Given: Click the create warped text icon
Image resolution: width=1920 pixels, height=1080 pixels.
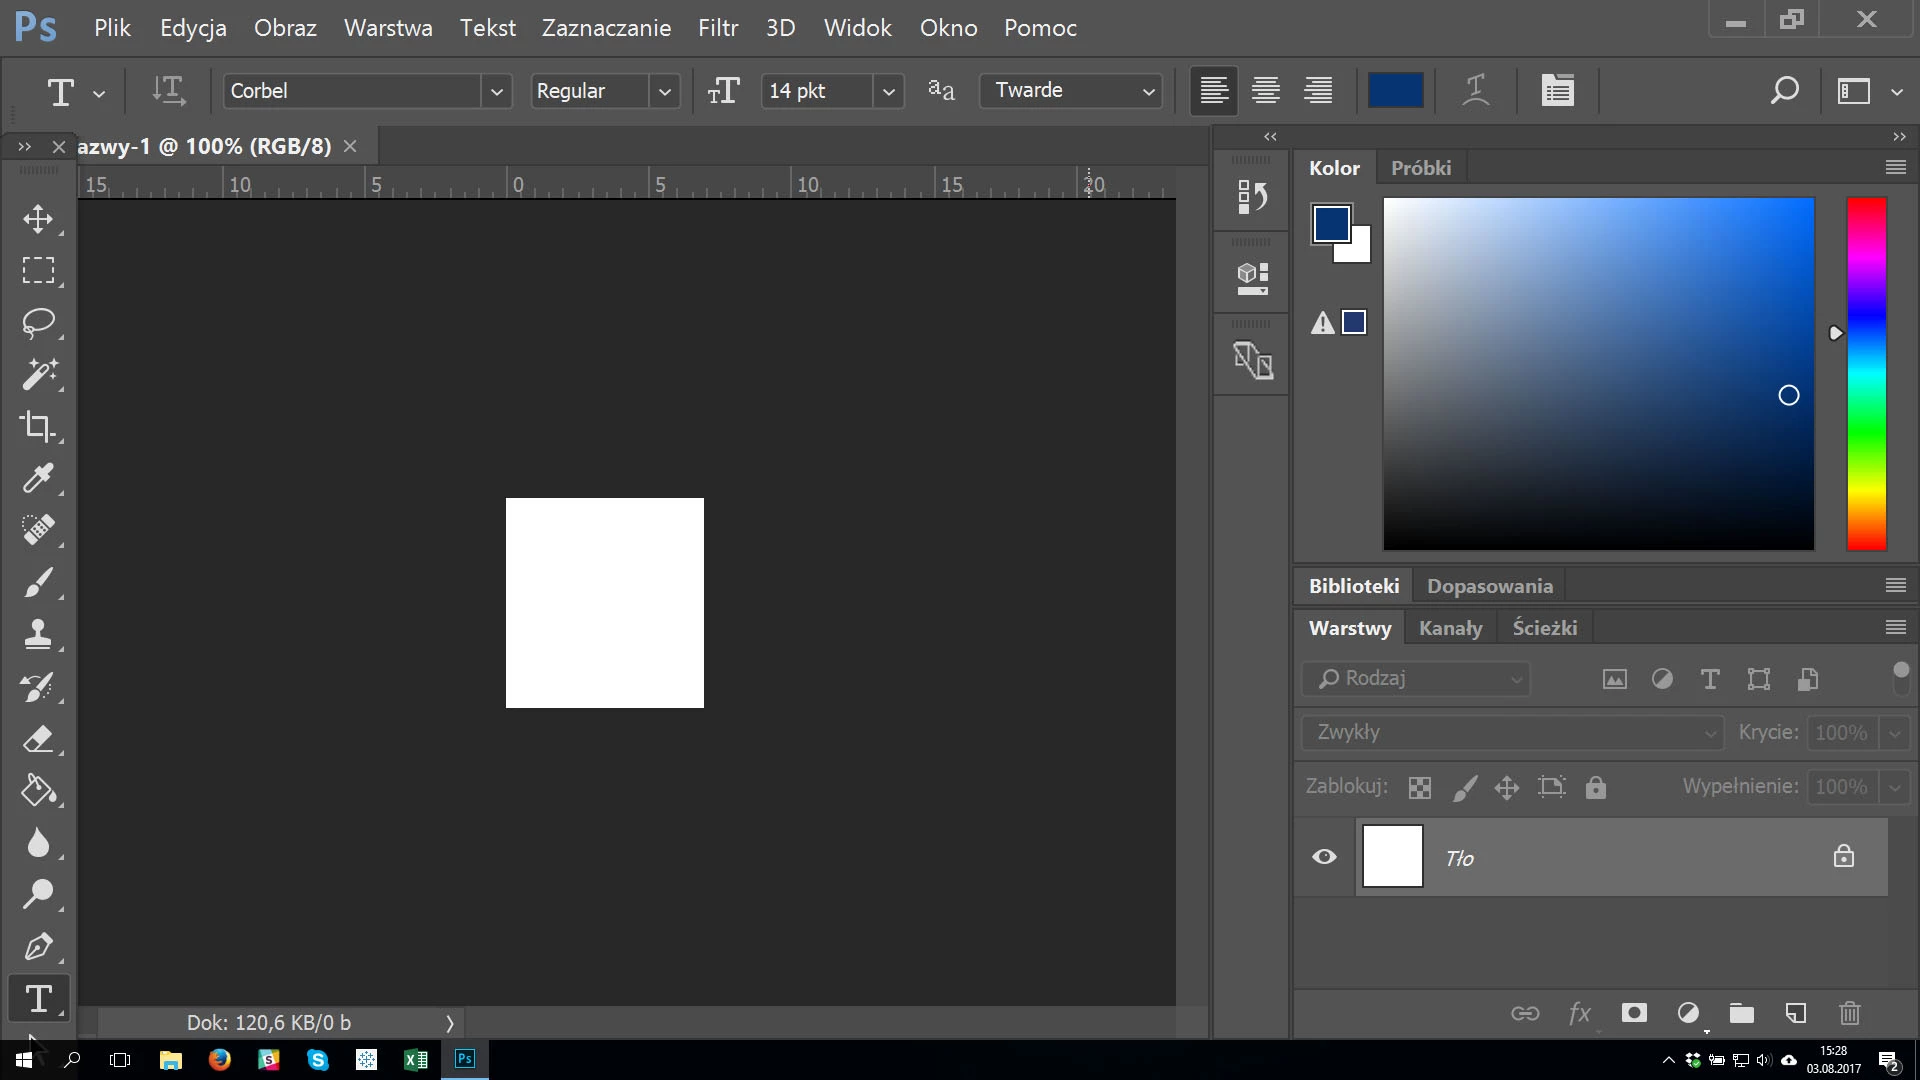Looking at the screenshot, I should pyautogui.click(x=1475, y=91).
